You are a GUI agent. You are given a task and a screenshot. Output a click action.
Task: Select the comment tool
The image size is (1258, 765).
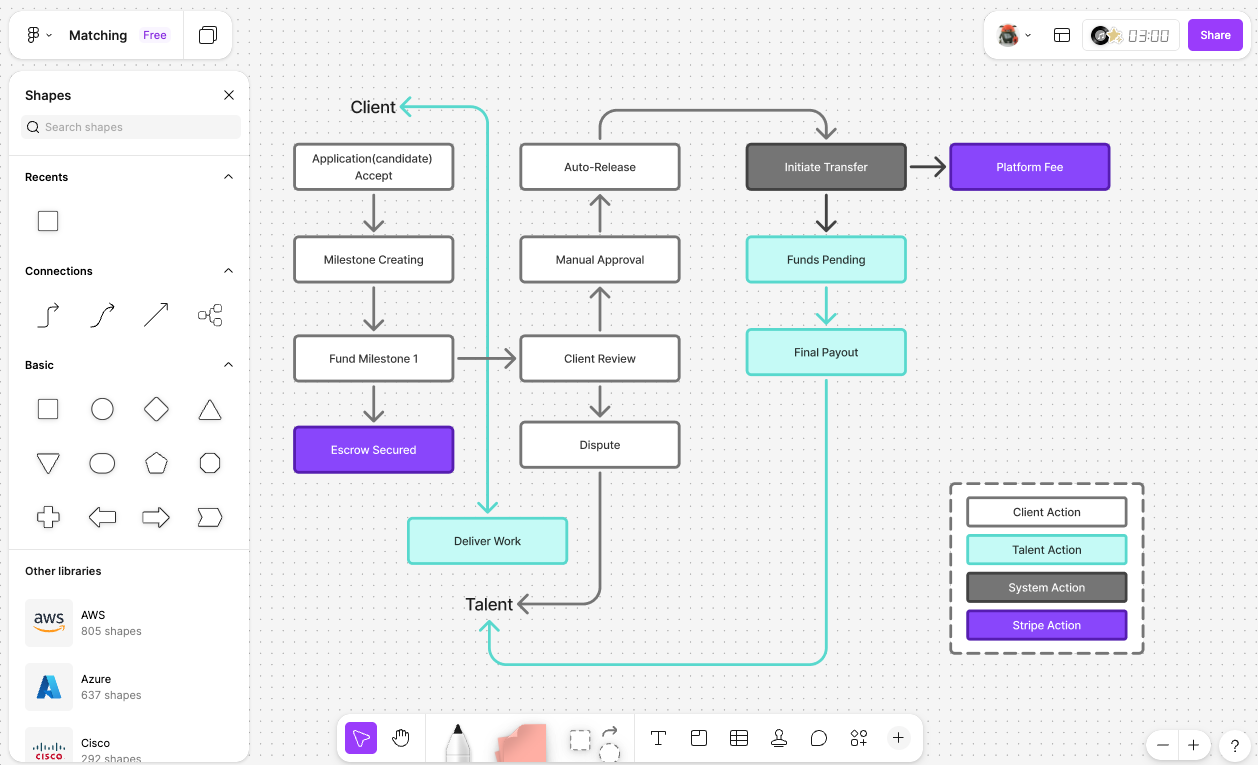[819, 738]
